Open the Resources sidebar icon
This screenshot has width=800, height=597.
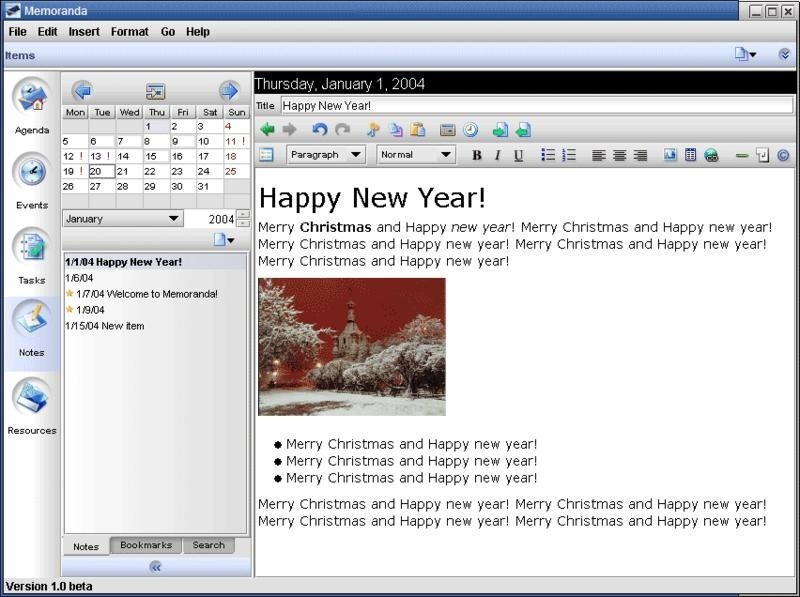(32, 398)
